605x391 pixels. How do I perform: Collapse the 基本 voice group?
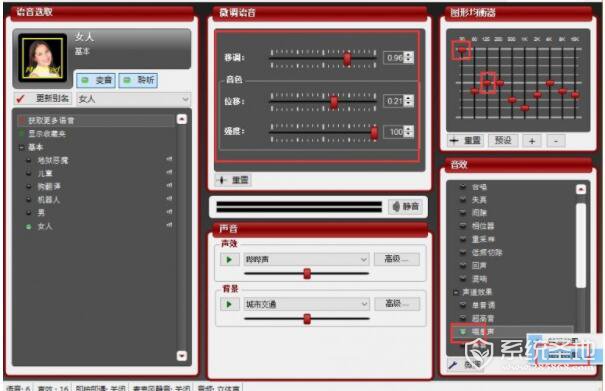point(22,147)
